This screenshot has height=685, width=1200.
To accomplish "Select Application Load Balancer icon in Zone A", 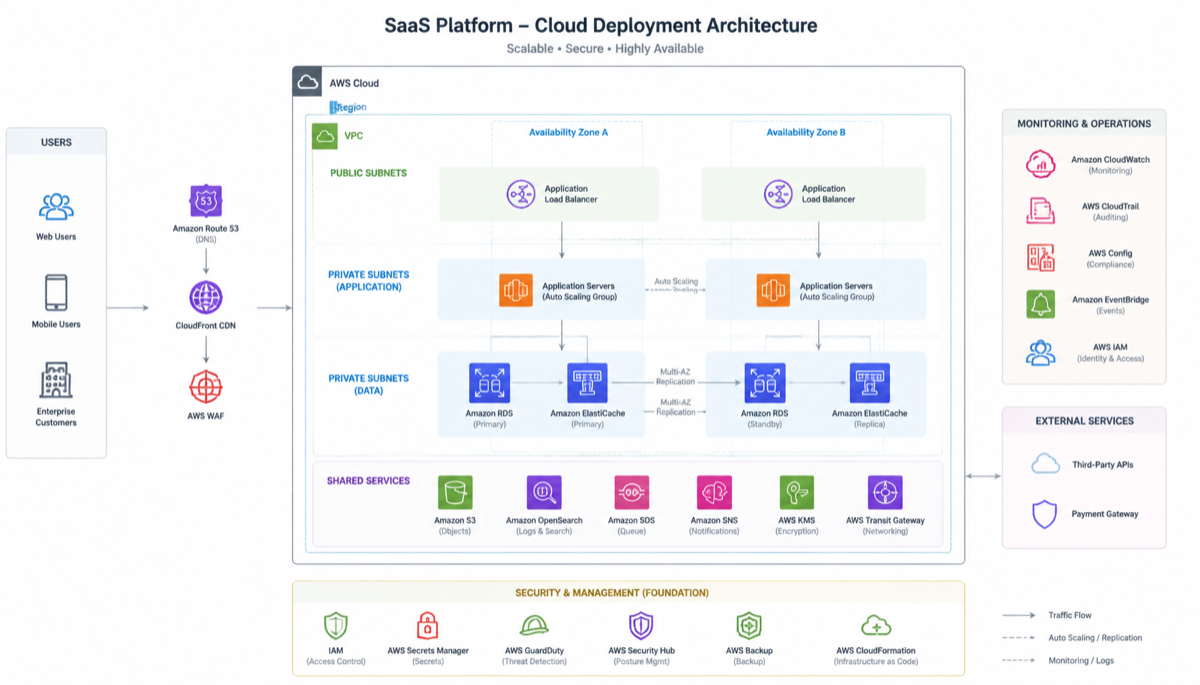I will [521, 194].
